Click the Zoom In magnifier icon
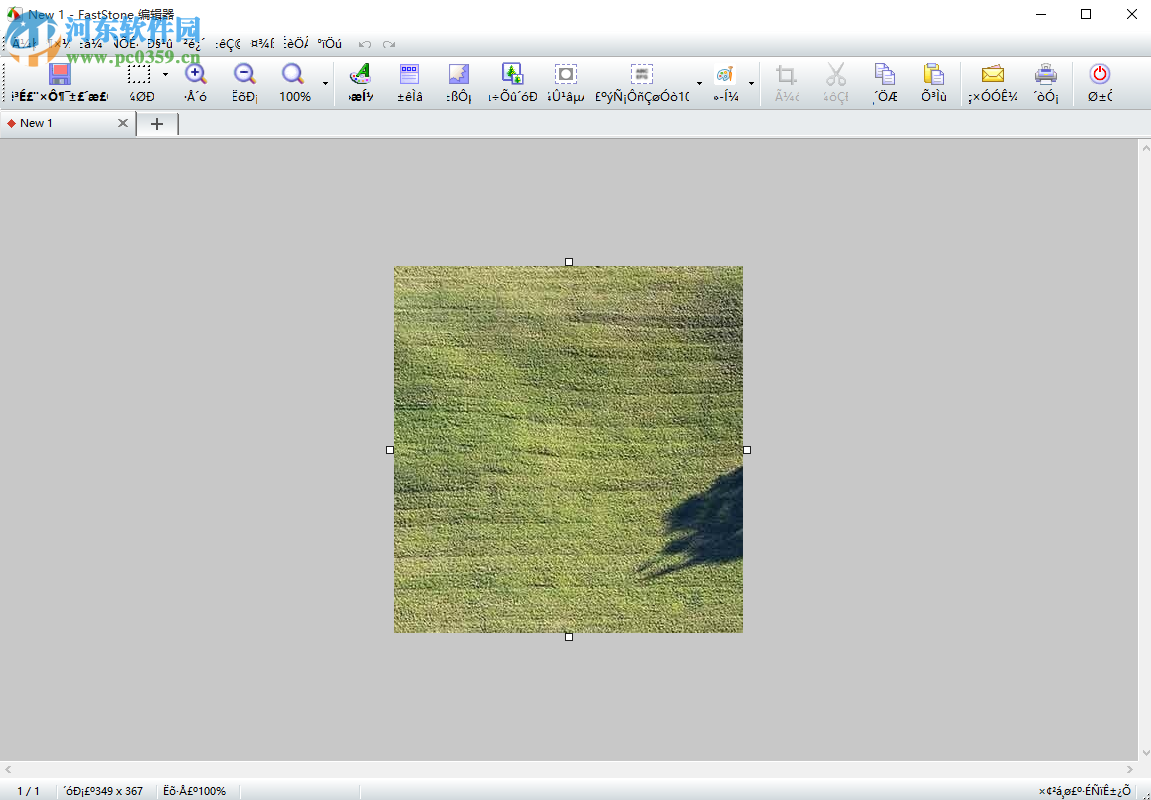Viewport: 1151px width, 800px height. click(x=195, y=75)
